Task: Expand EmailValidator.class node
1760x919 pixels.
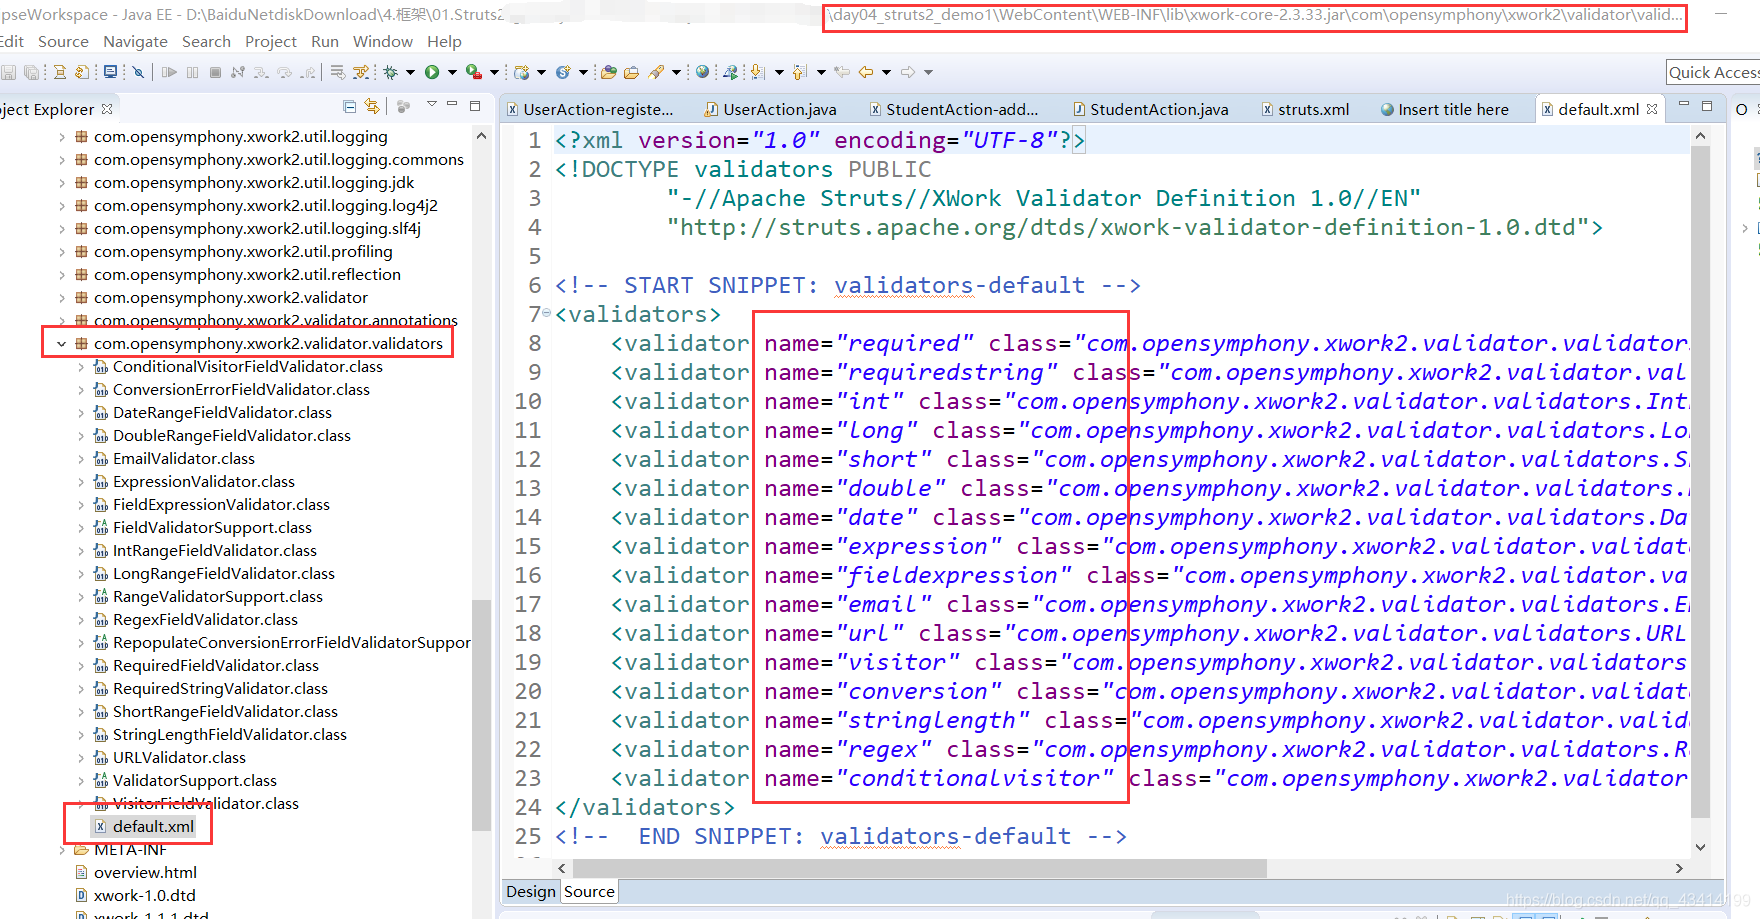Action: [x=81, y=458]
